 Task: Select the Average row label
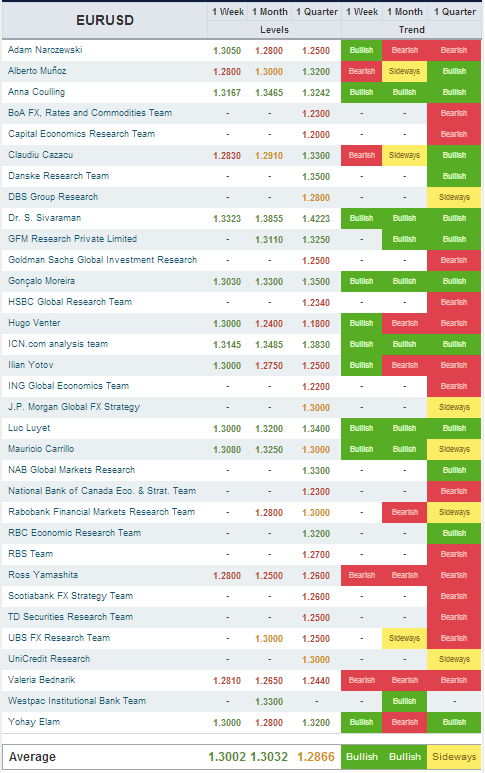click(32, 757)
